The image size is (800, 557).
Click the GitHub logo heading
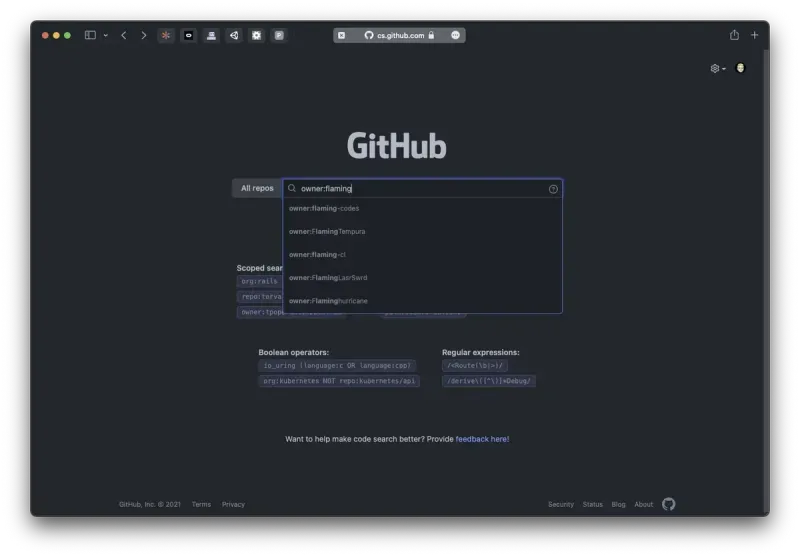pos(397,146)
